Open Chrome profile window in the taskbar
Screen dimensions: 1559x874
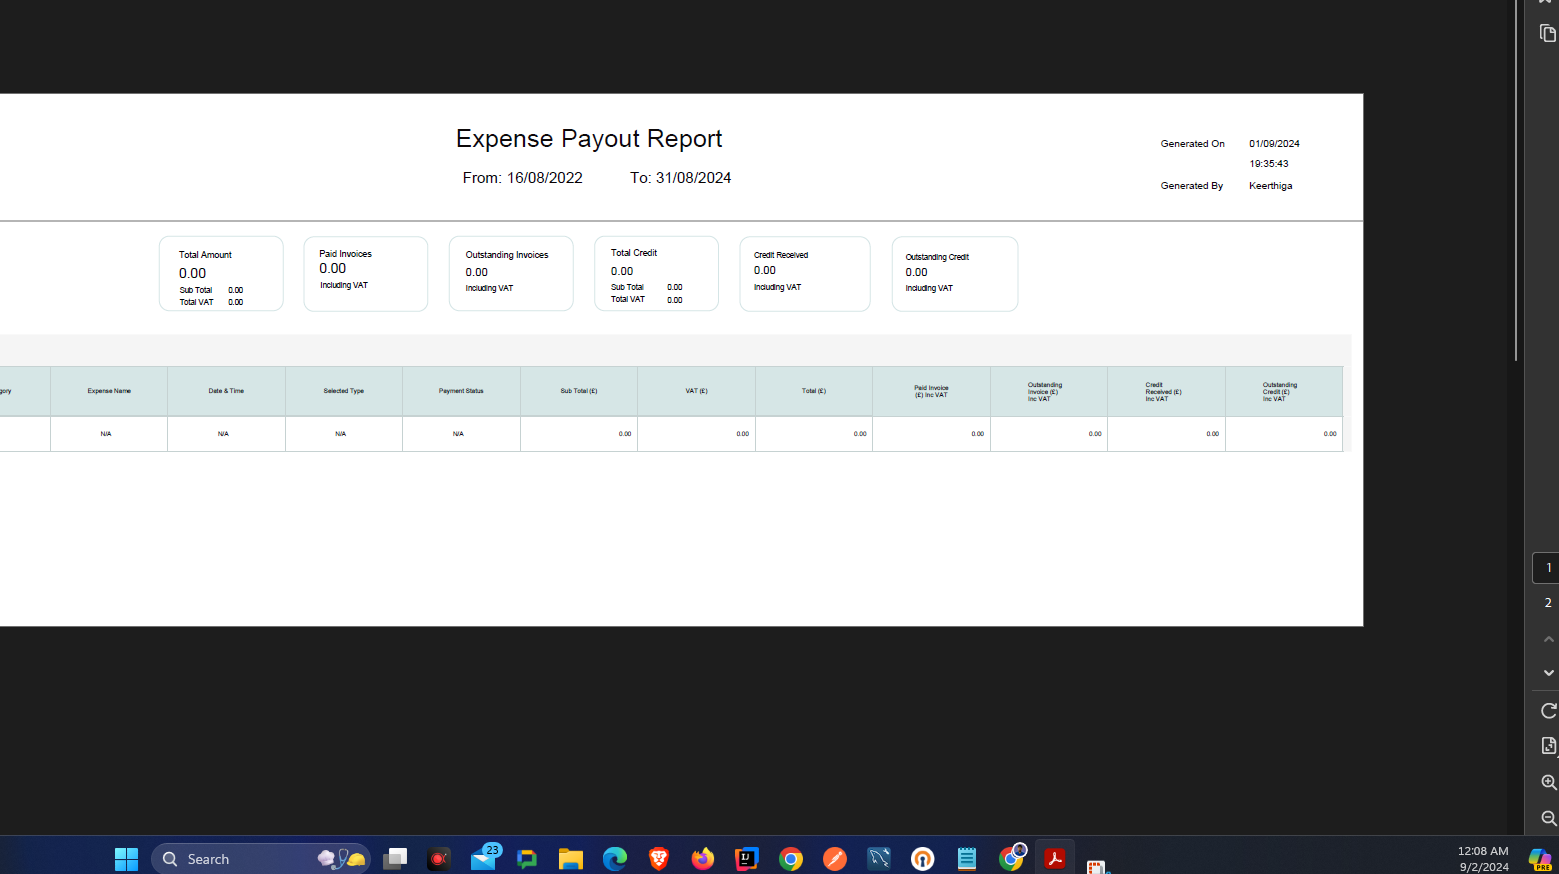pyautogui.click(x=1011, y=858)
